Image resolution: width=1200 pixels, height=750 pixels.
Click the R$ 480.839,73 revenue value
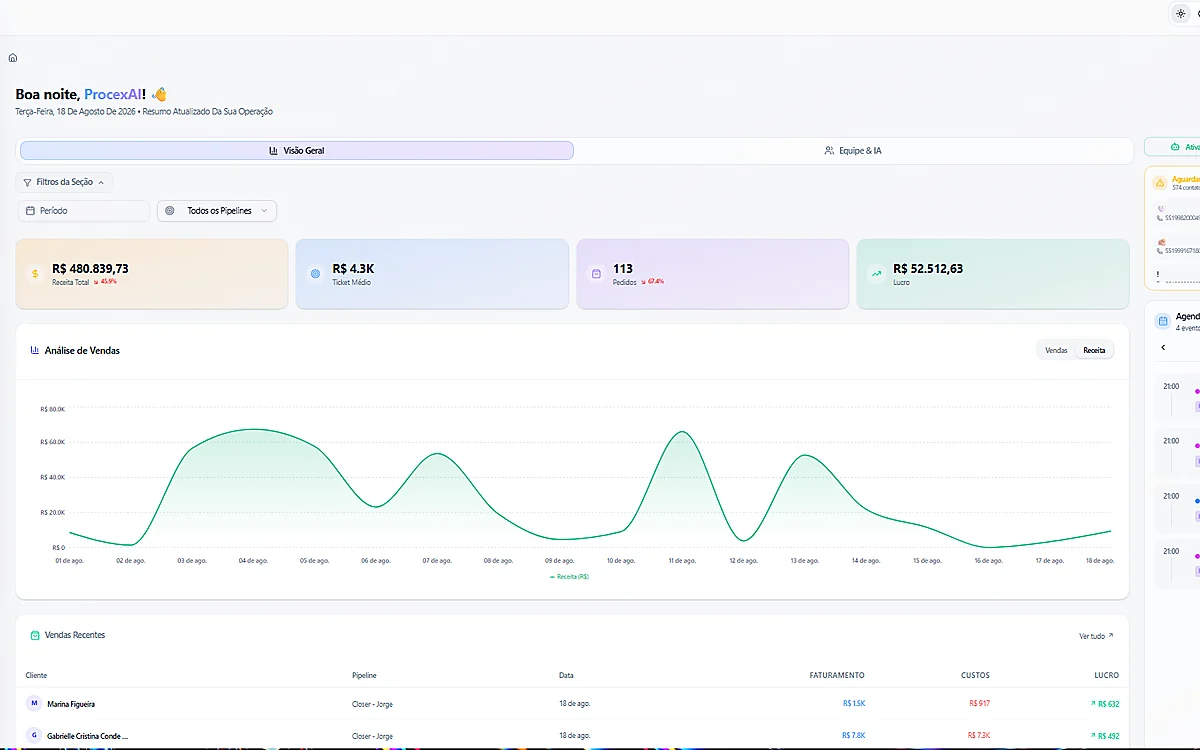90,268
